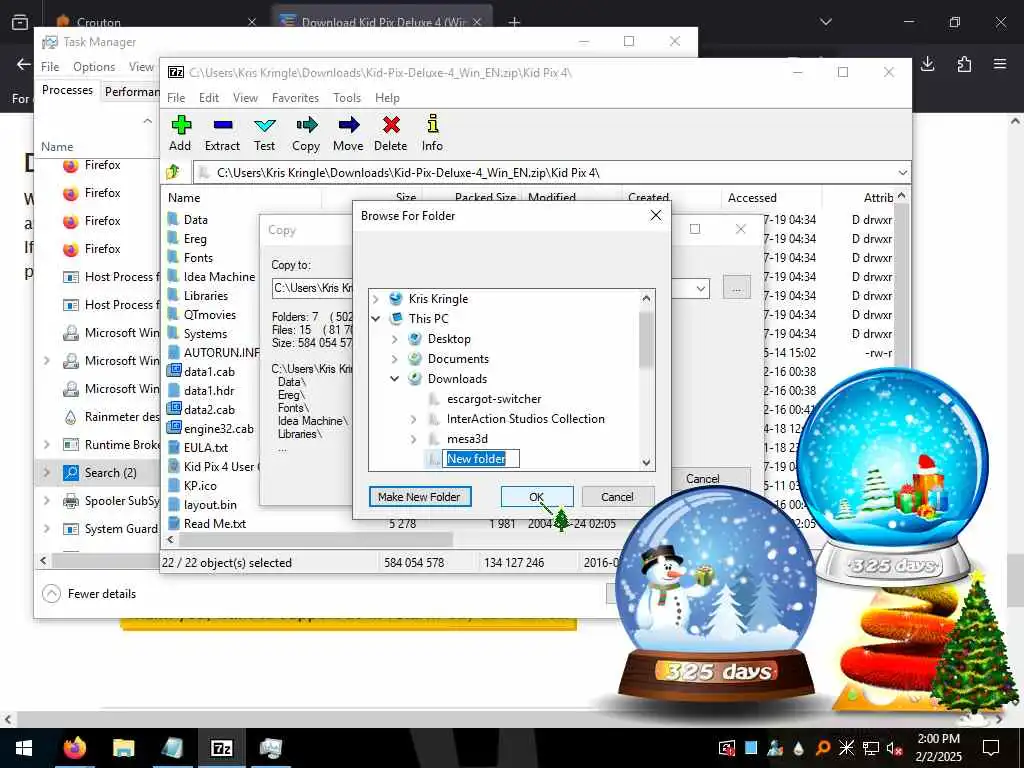Open the 7-Zip address bar dropdown
This screenshot has height=768, width=1024.
coord(903,172)
